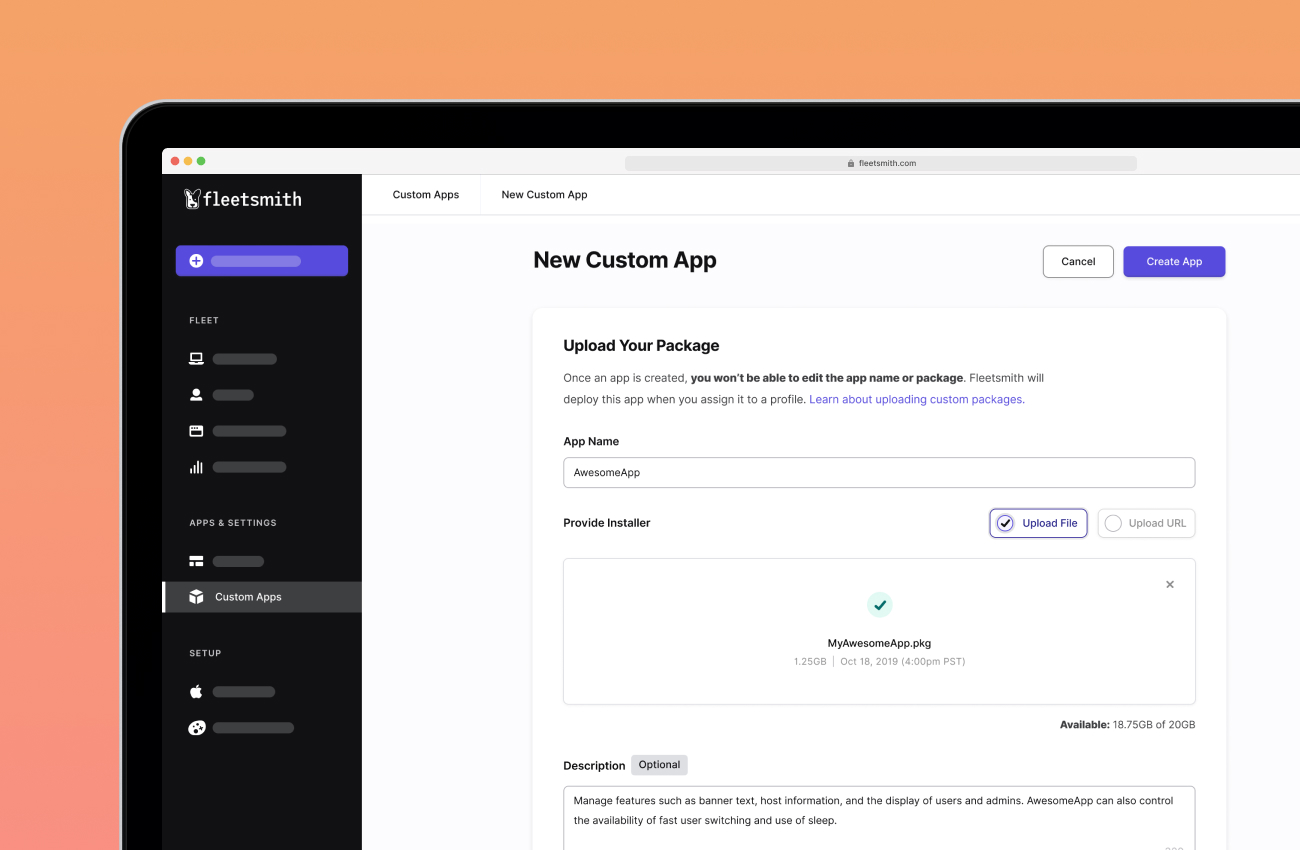Click the Optional badge beside Description

(x=659, y=765)
